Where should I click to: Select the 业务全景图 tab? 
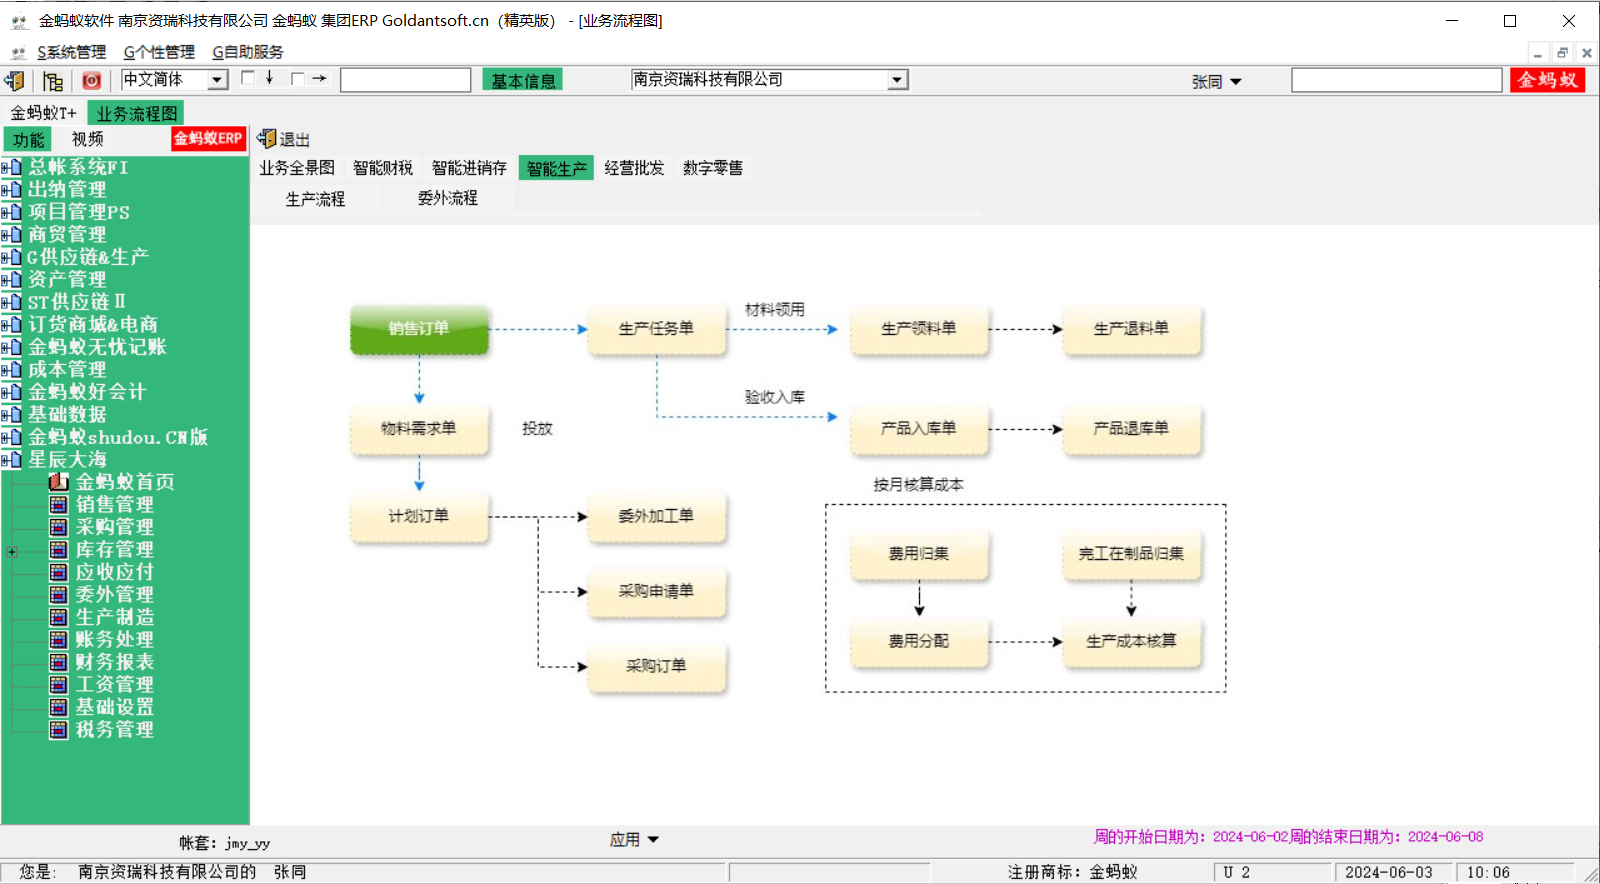pyautogui.click(x=296, y=168)
